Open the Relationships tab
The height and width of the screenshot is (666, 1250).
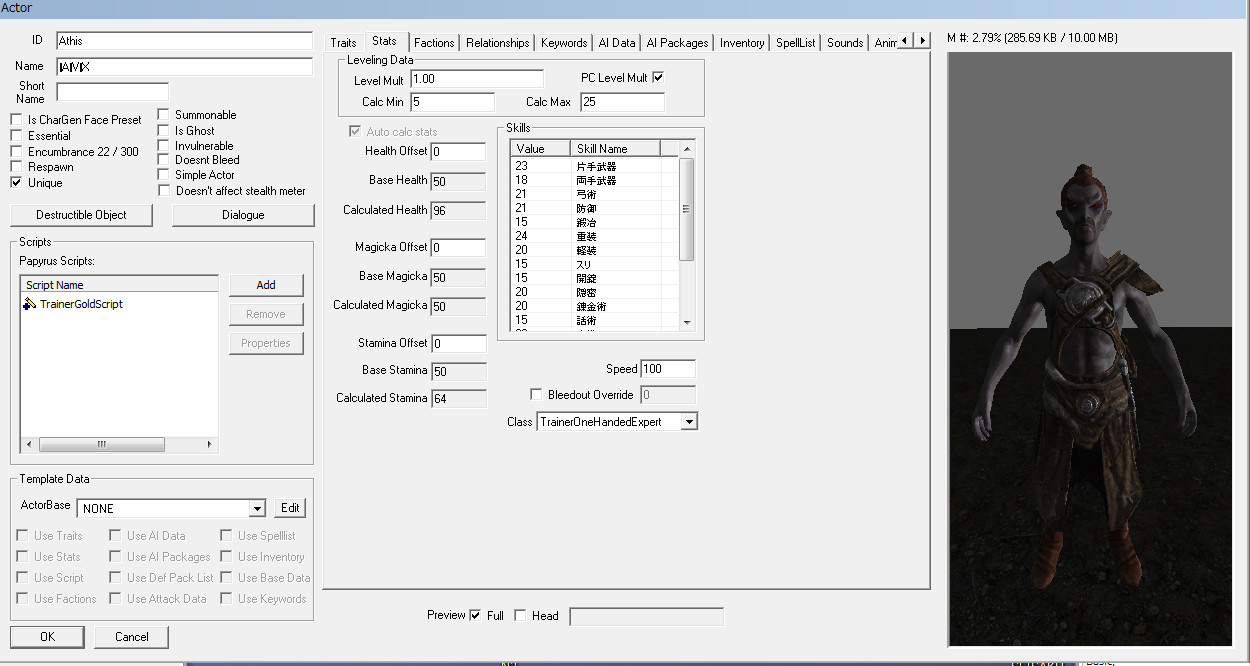point(498,43)
